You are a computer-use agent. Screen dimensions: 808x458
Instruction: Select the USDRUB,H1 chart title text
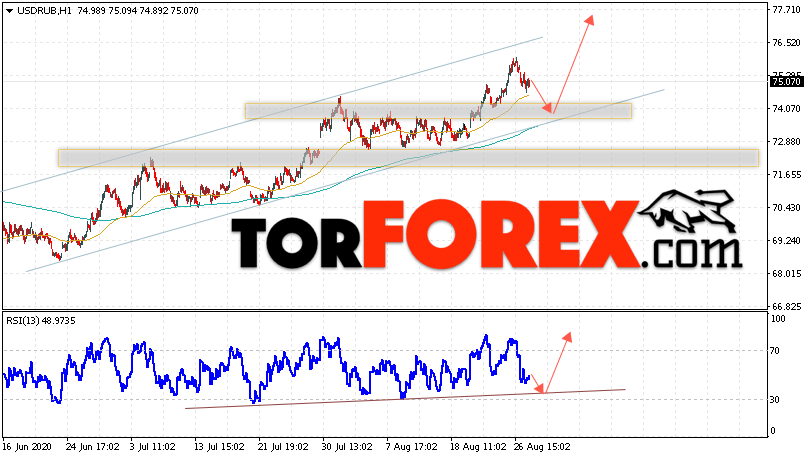coord(44,11)
